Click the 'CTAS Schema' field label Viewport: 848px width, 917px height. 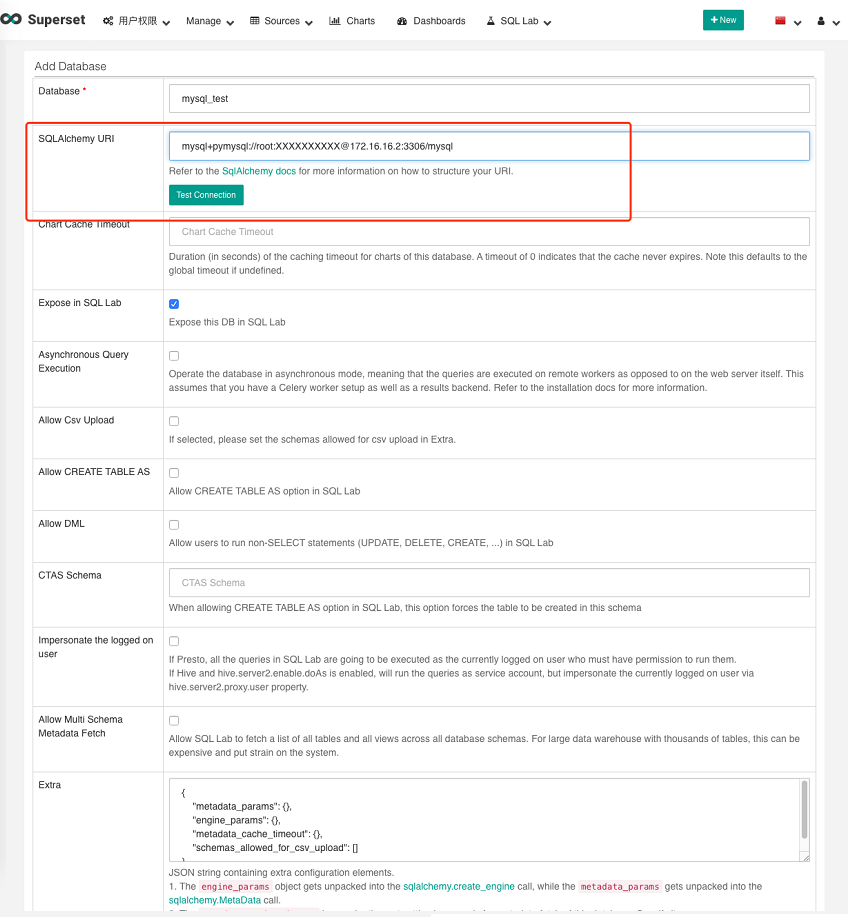(70, 575)
